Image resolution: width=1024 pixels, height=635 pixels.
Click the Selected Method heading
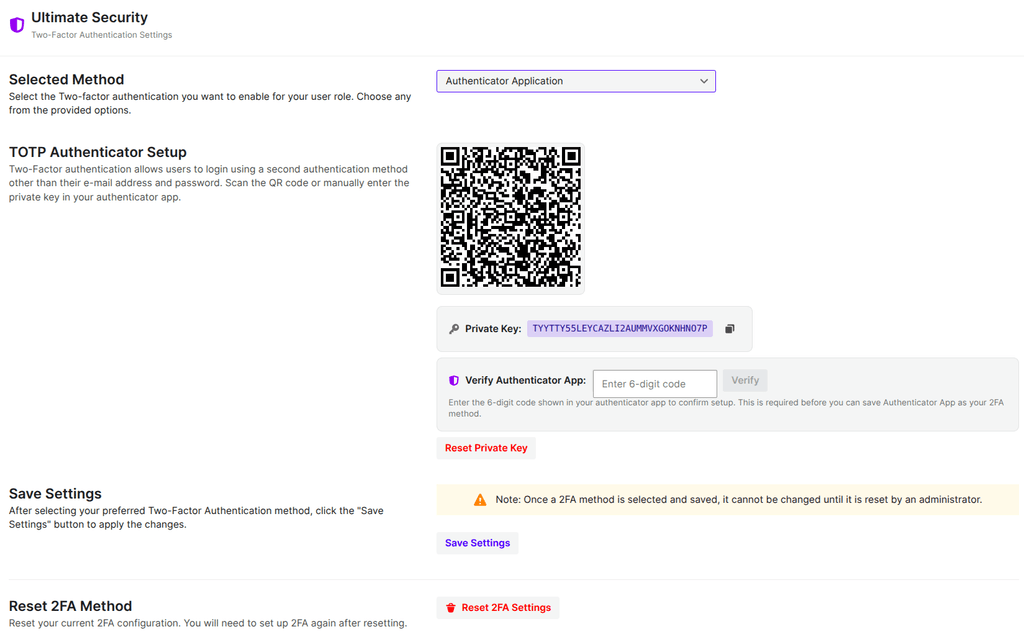pyautogui.click(x=67, y=80)
